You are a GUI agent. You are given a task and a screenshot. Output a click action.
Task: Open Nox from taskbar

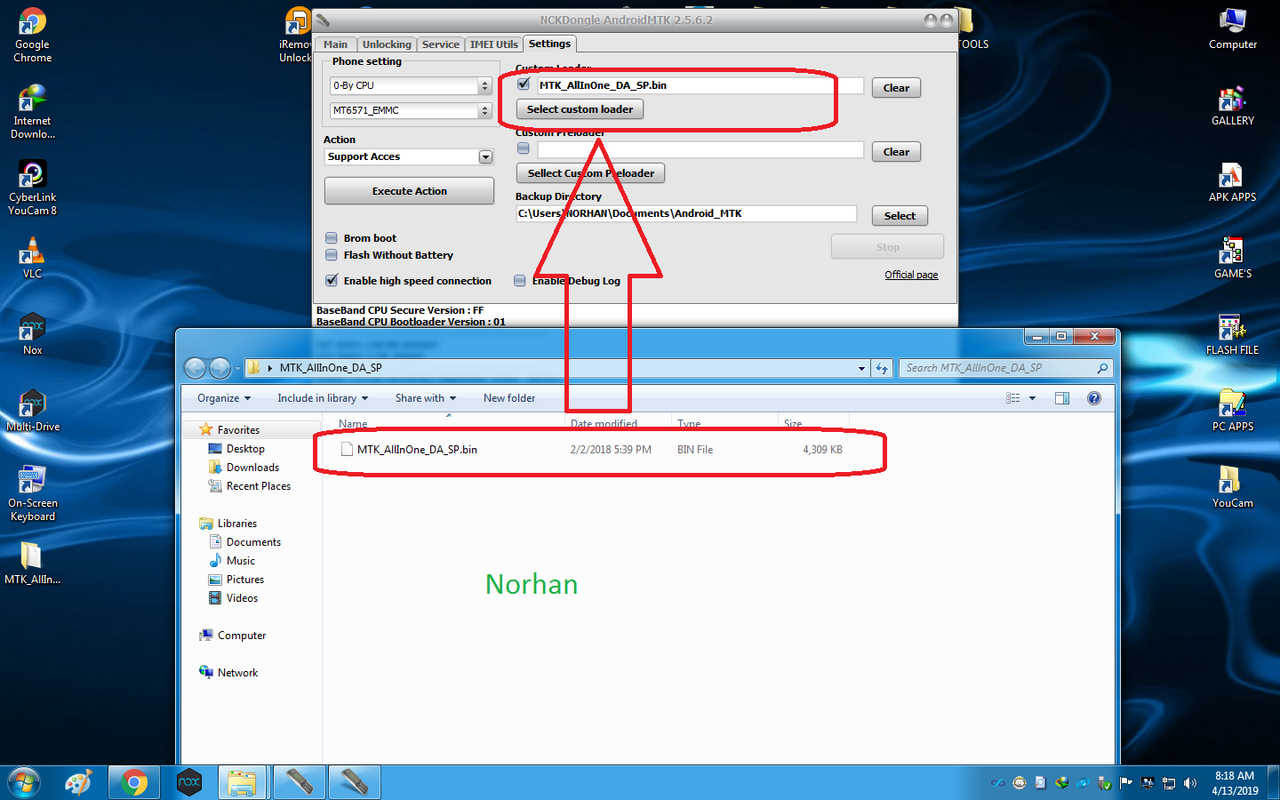189,782
